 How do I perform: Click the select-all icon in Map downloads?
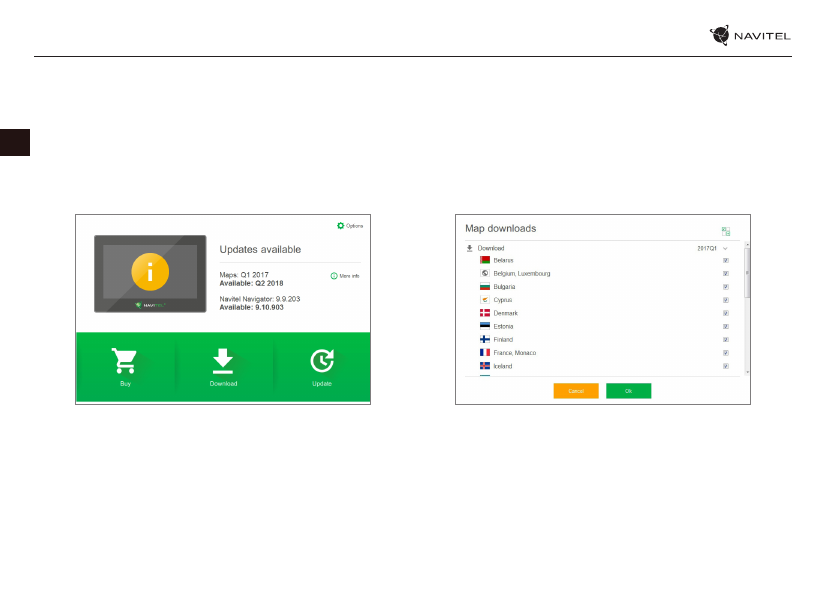(x=726, y=231)
